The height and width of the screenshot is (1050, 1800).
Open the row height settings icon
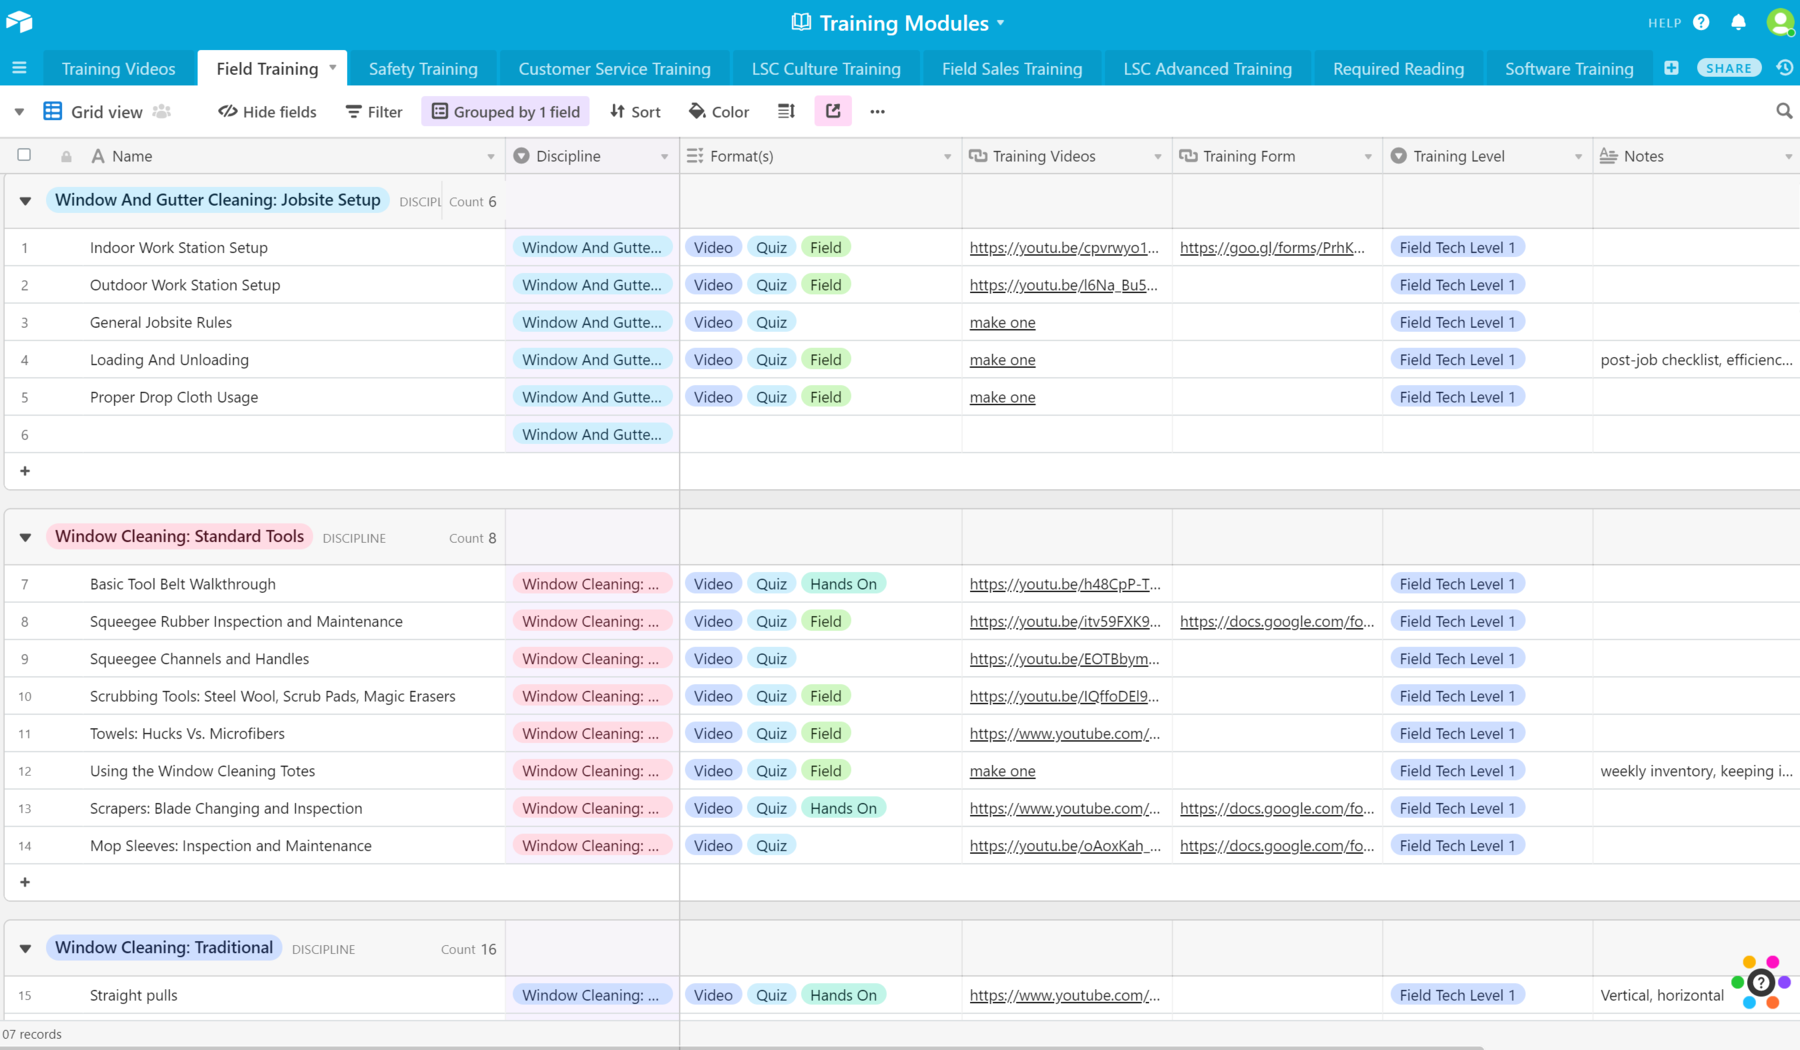tap(785, 111)
